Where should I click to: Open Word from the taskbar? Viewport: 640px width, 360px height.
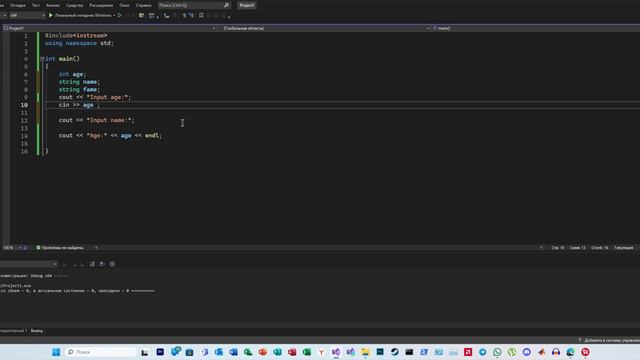233,352
